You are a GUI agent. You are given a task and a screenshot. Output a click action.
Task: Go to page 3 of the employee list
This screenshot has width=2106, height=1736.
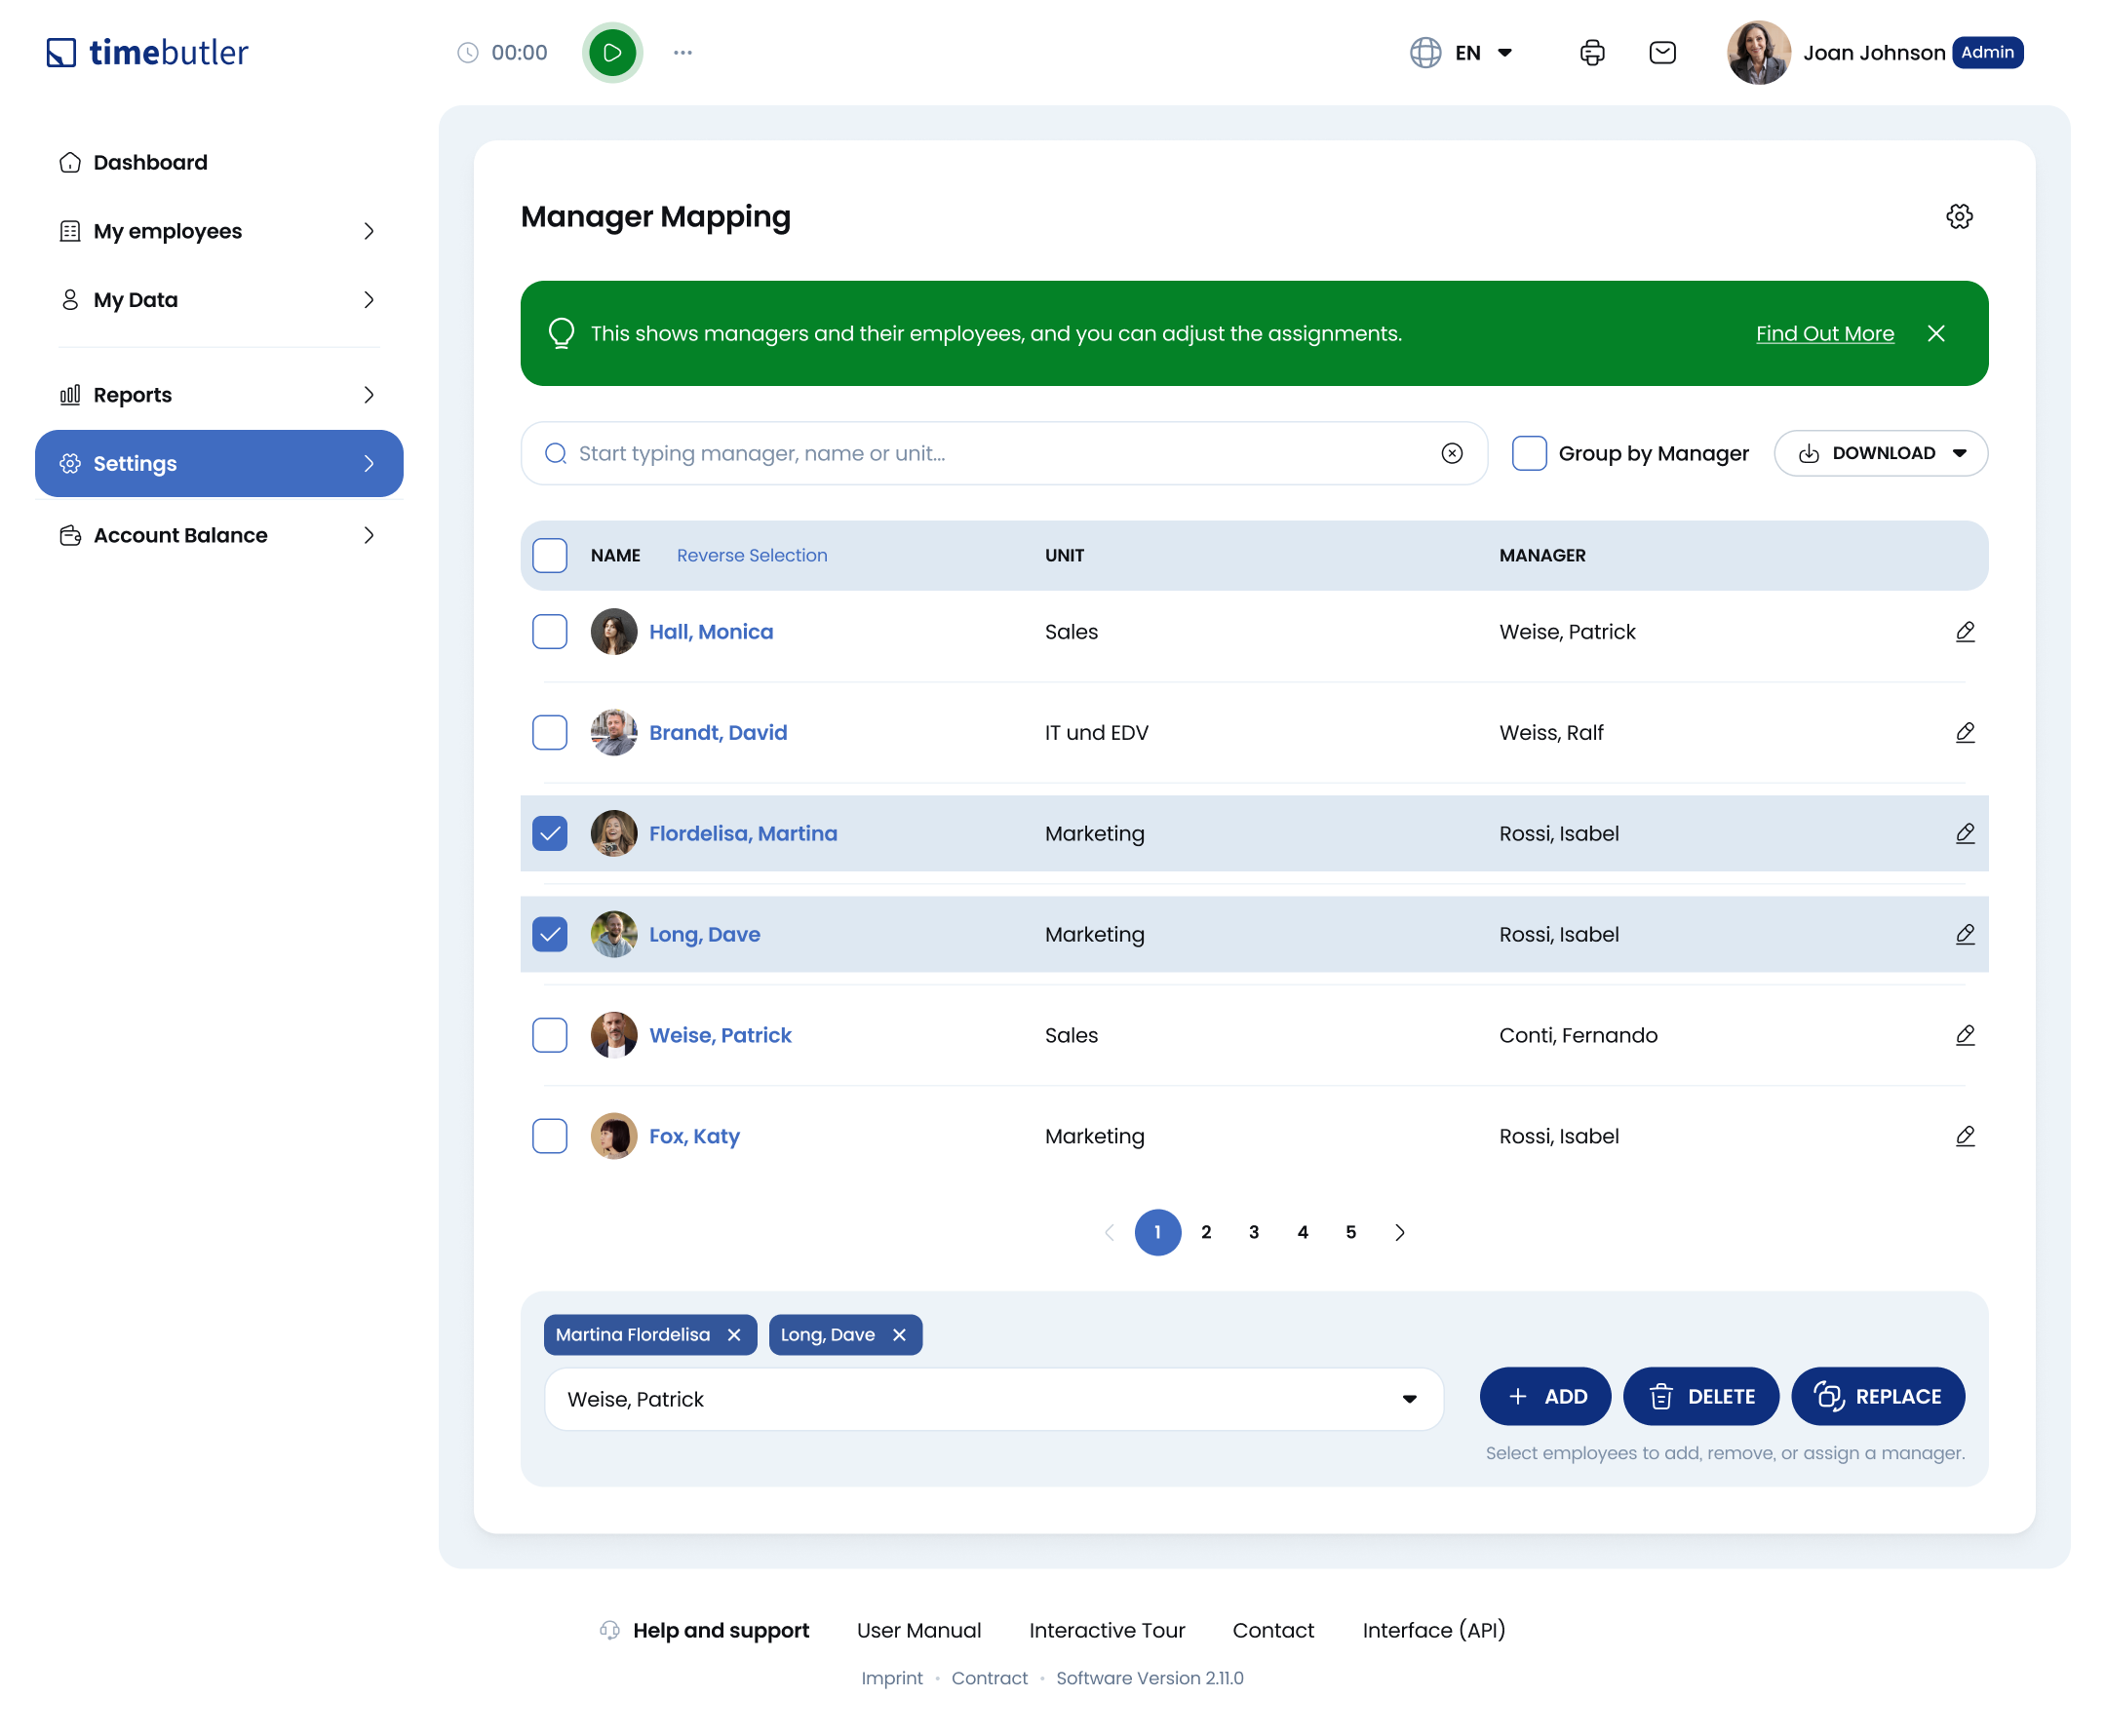coord(1254,1232)
